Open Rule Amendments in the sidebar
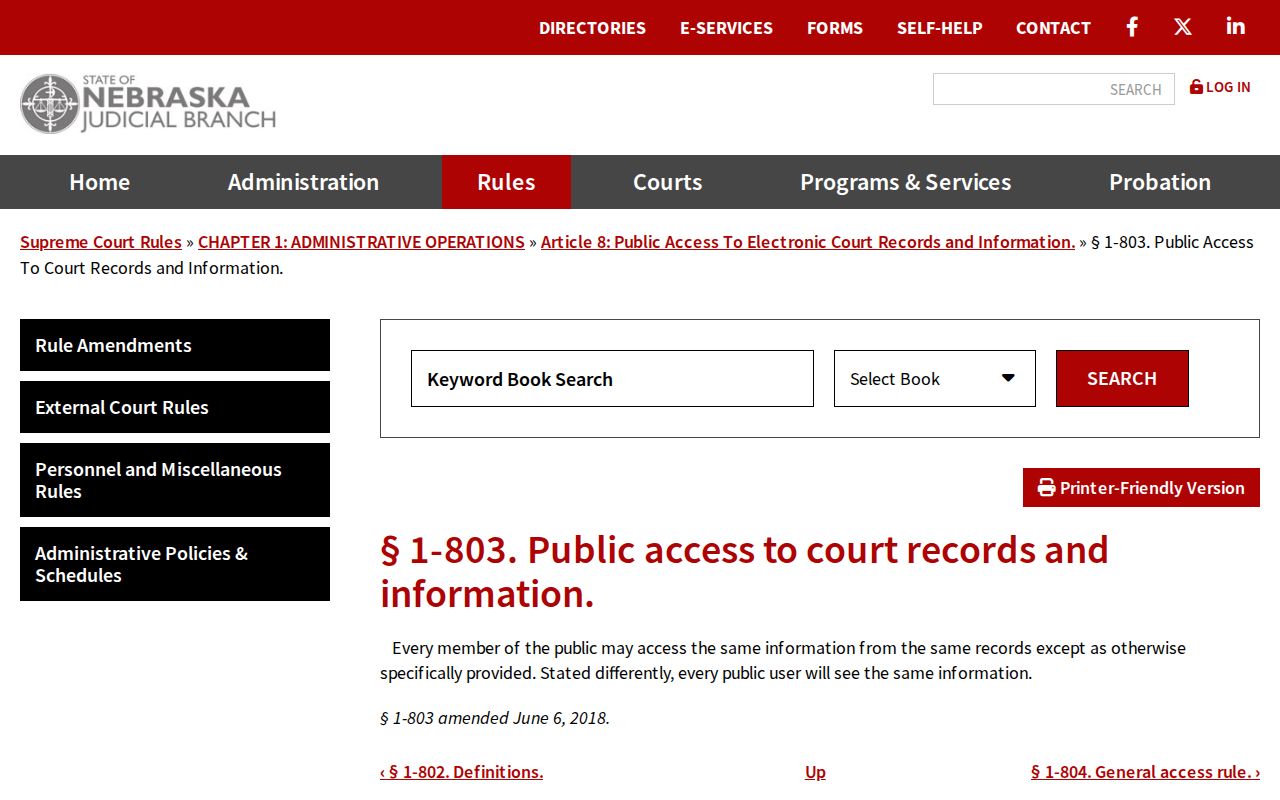This screenshot has height=800, width=1280. pyautogui.click(x=175, y=345)
